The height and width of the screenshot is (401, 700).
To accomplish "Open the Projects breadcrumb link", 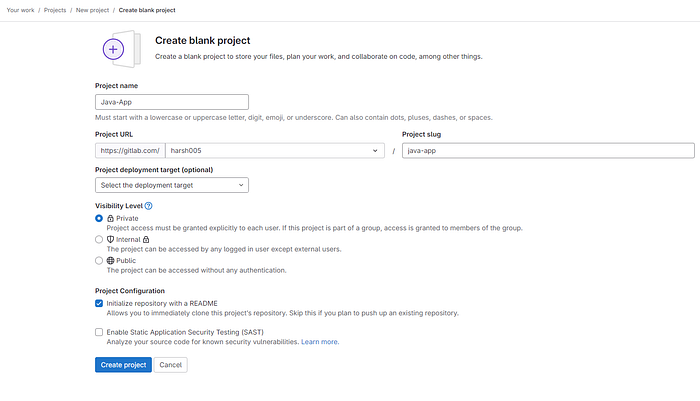I will click(x=55, y=10).
